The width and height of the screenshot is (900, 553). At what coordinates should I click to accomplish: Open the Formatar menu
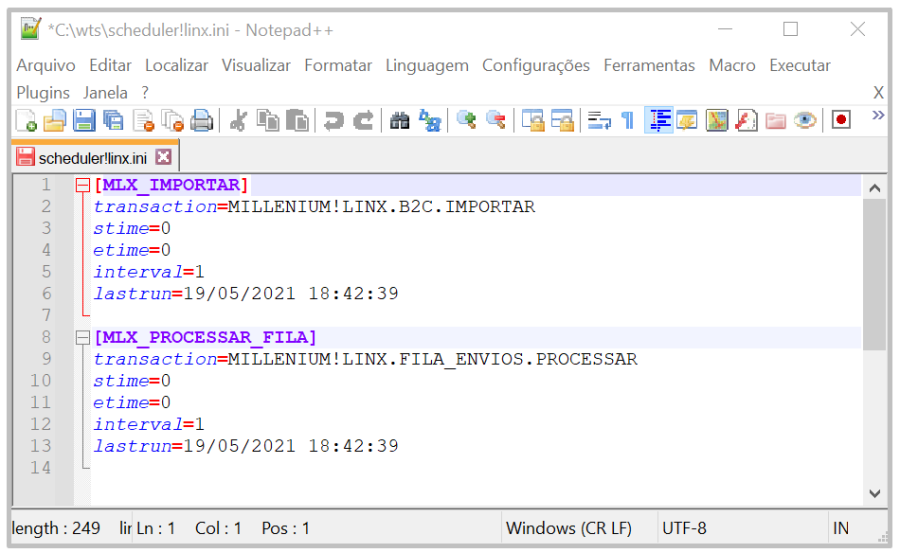(x=338, y=65)
